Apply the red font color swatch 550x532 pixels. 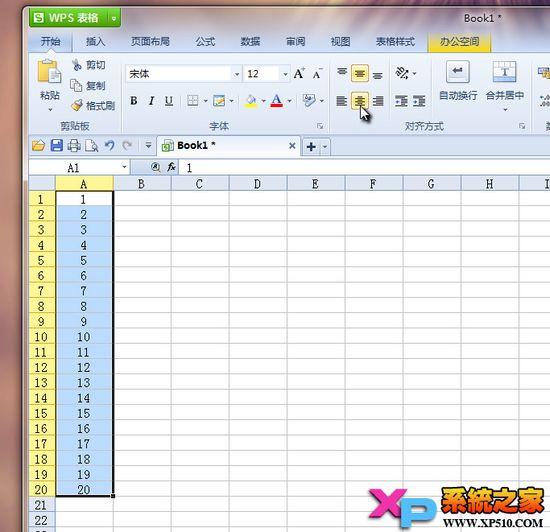(276, 101)
